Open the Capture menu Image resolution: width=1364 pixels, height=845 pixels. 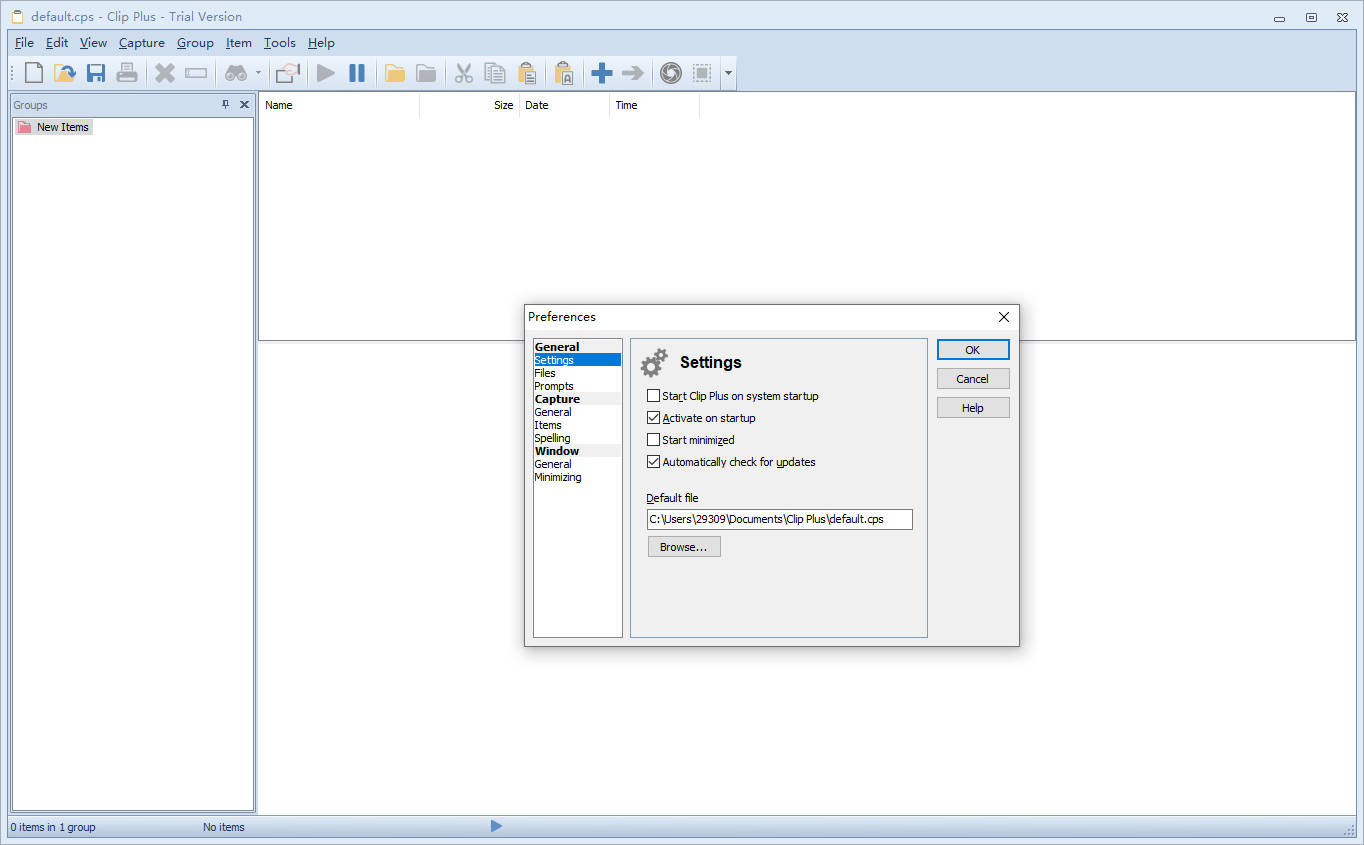point(141,43)
